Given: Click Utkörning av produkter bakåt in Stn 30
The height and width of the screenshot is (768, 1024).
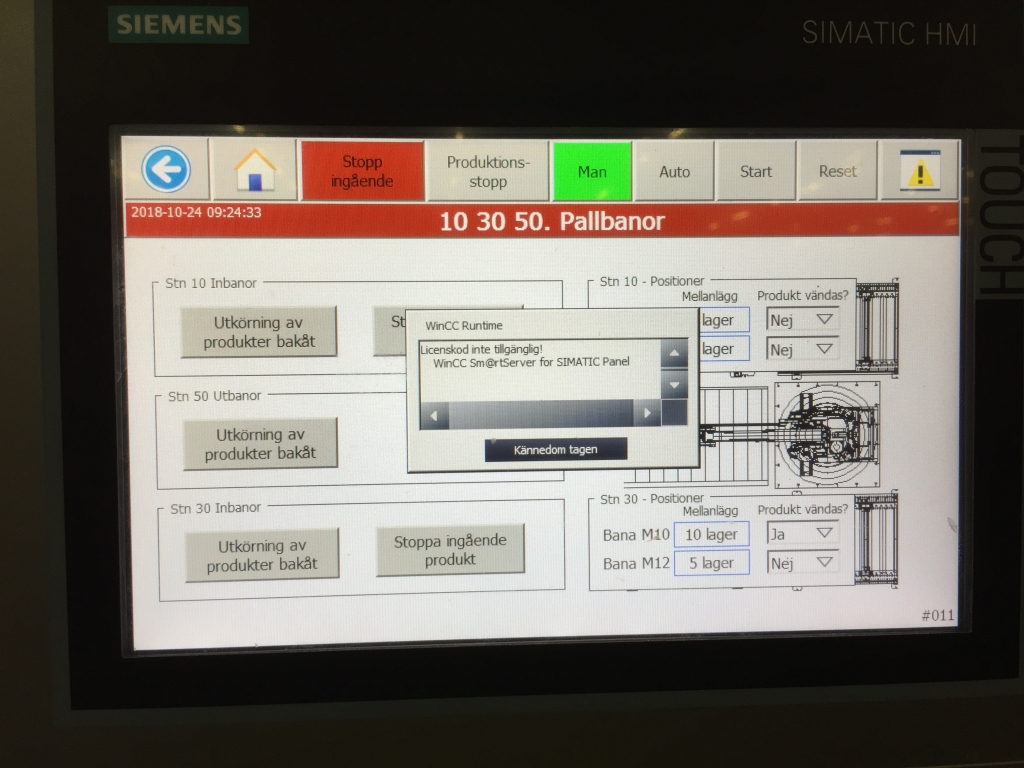Looking at the screenshot, I should point(262,555).
